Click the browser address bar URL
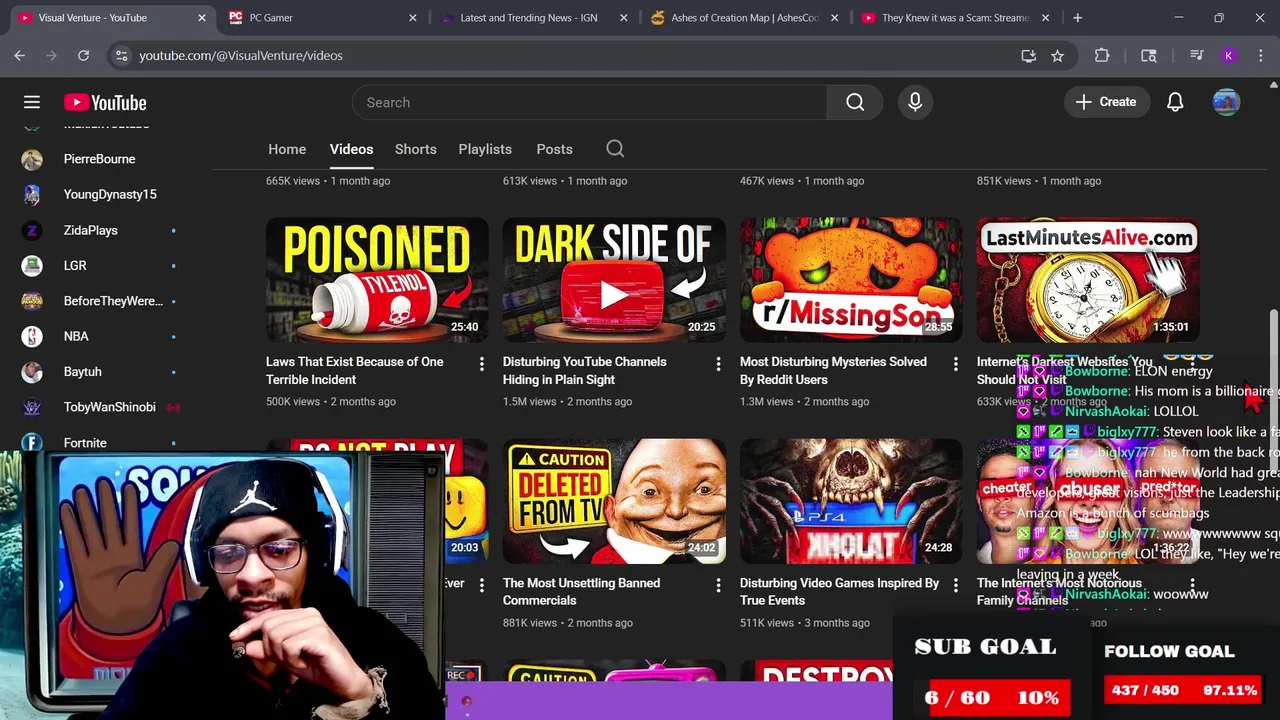This screenshot has width=1280, height=720. 241,56
